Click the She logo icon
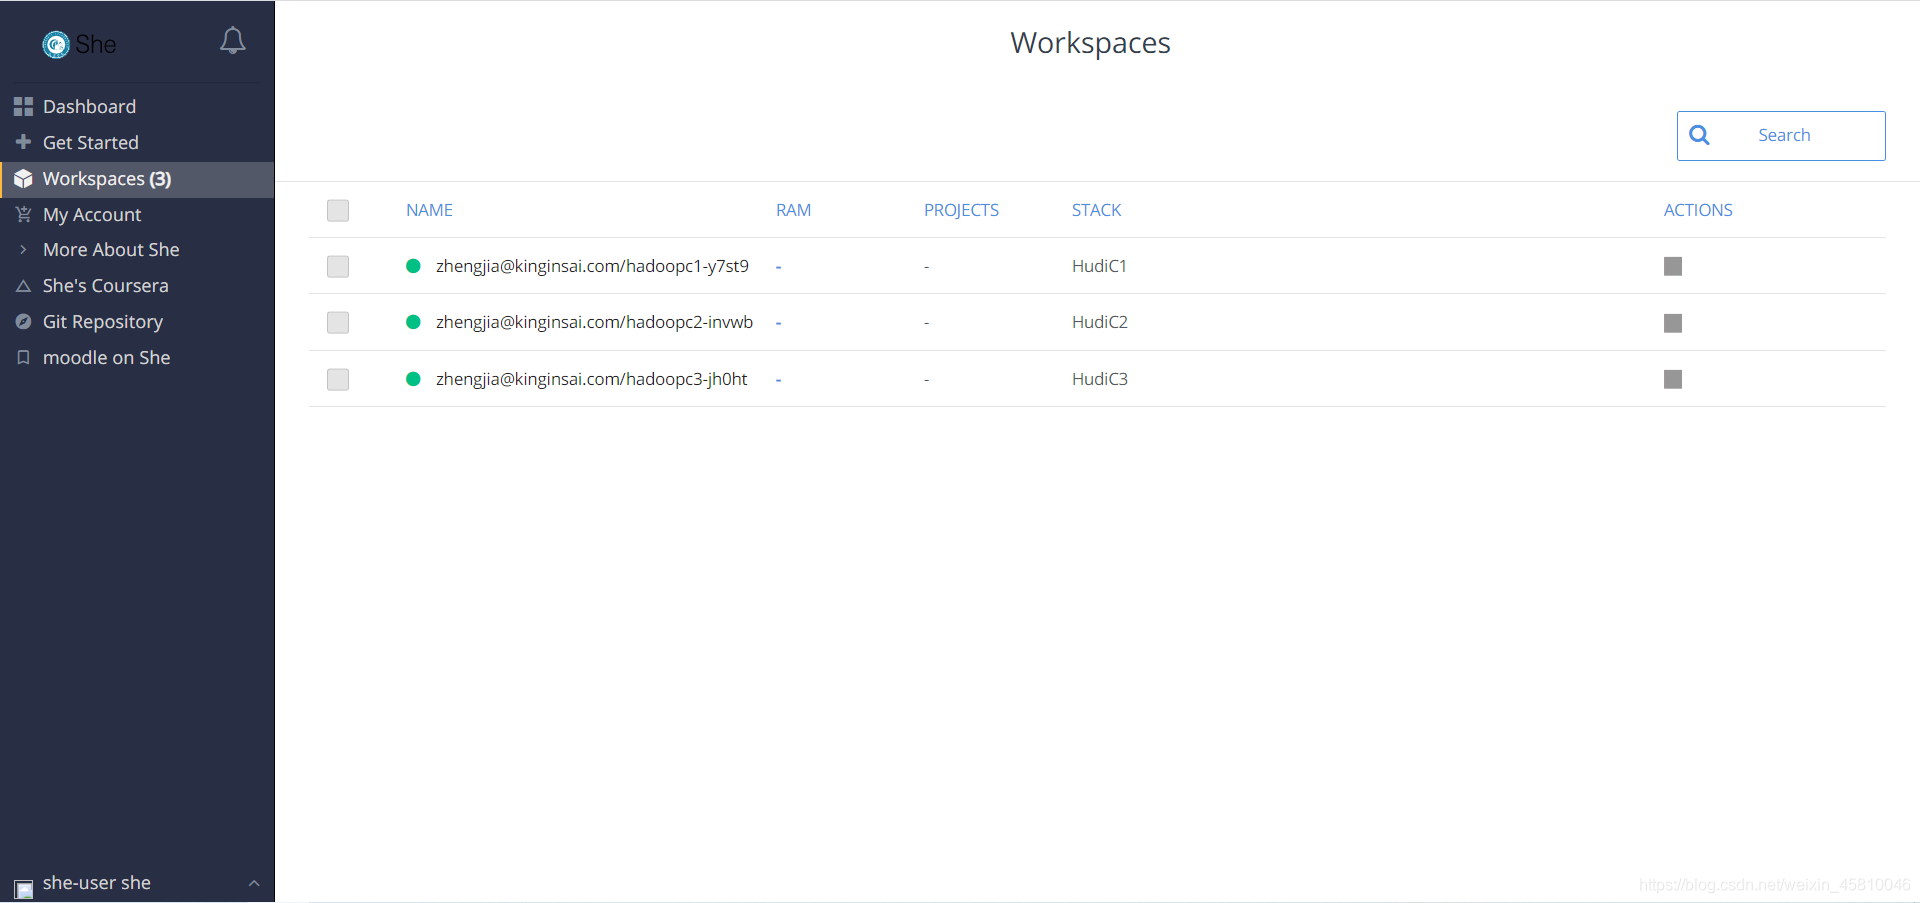This screenshot has height=903, width=1920. [x=56, y=44]
